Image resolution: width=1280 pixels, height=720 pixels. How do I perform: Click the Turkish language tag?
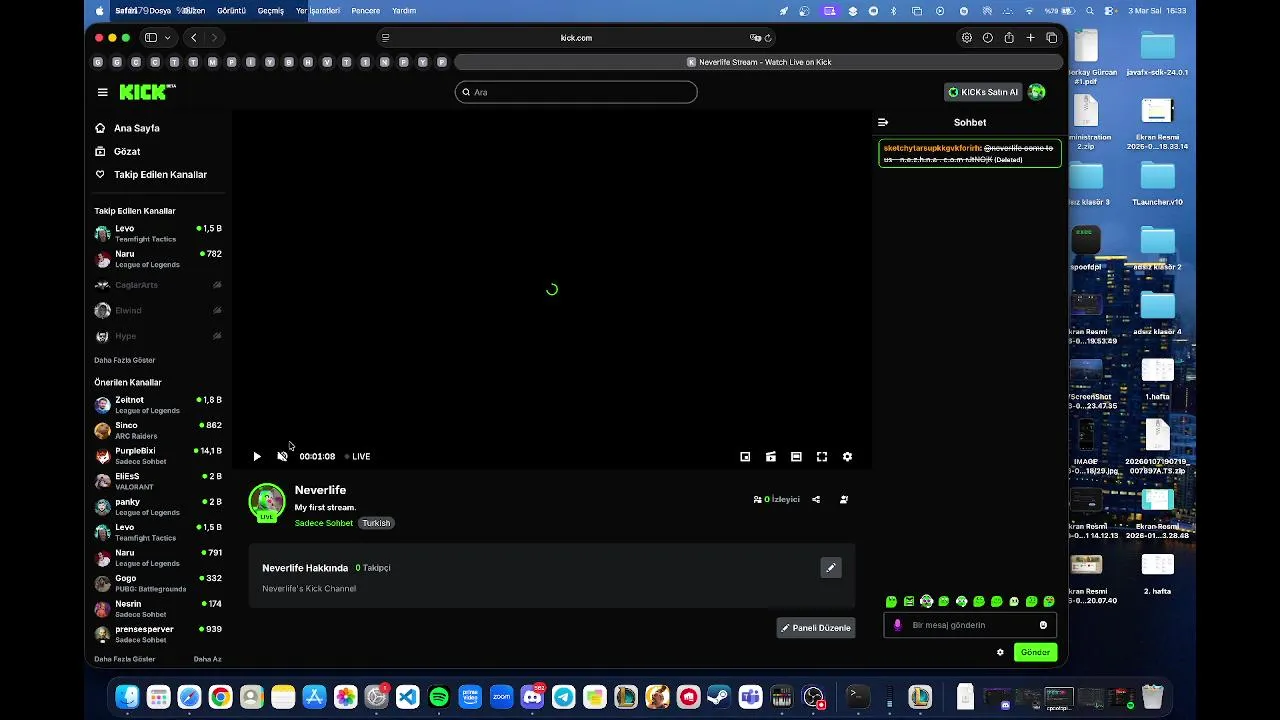376,523
